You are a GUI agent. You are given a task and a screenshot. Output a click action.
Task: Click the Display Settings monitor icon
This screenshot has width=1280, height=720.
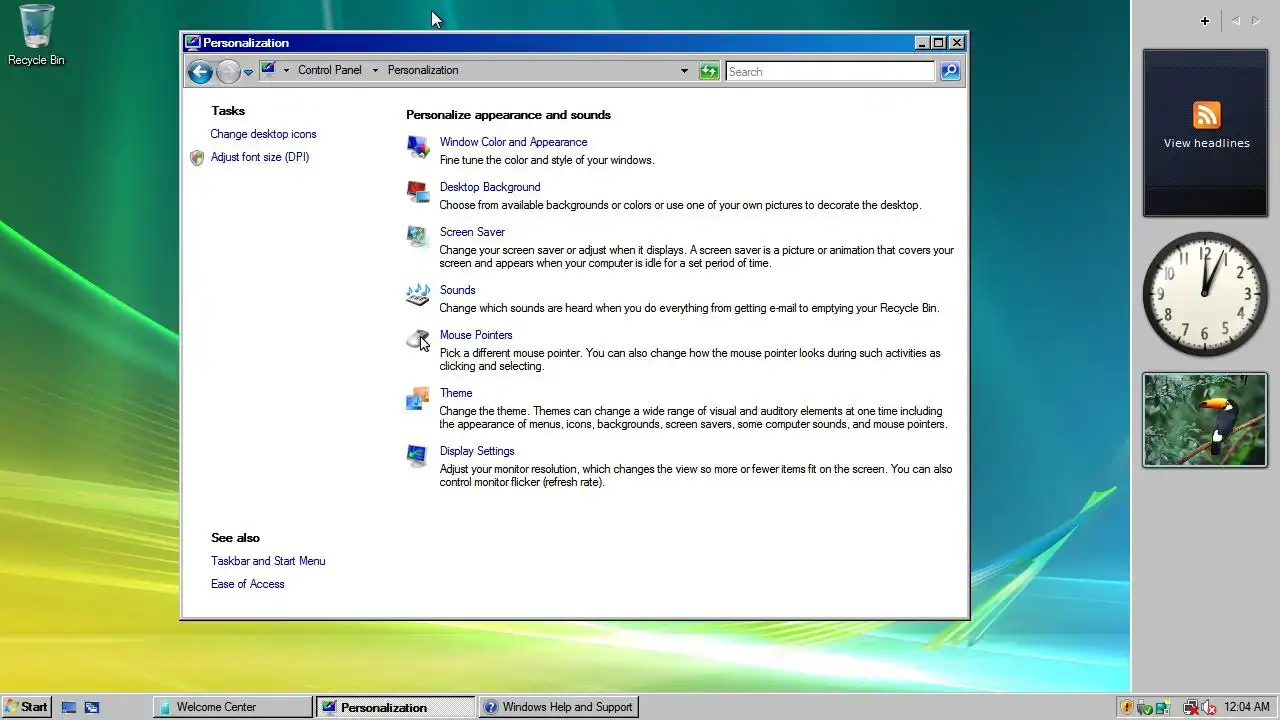[418, 456]
